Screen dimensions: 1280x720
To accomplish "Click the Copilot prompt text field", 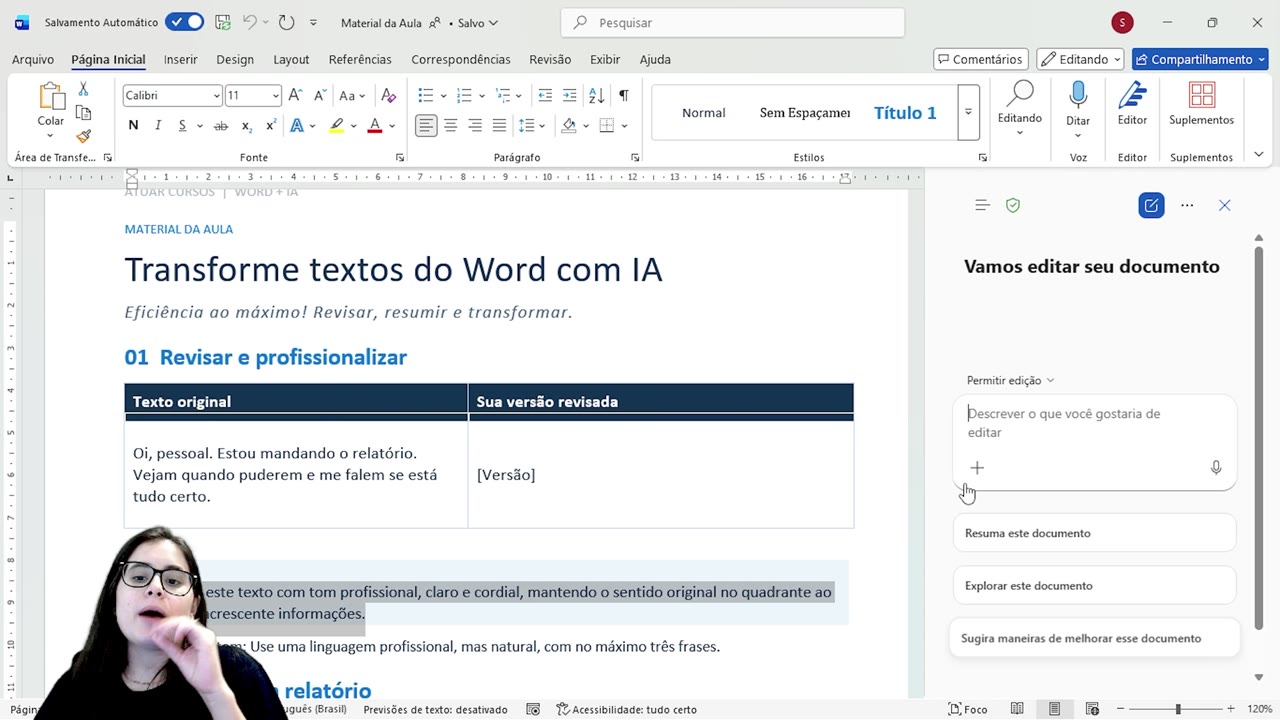I will point(1094,423).
